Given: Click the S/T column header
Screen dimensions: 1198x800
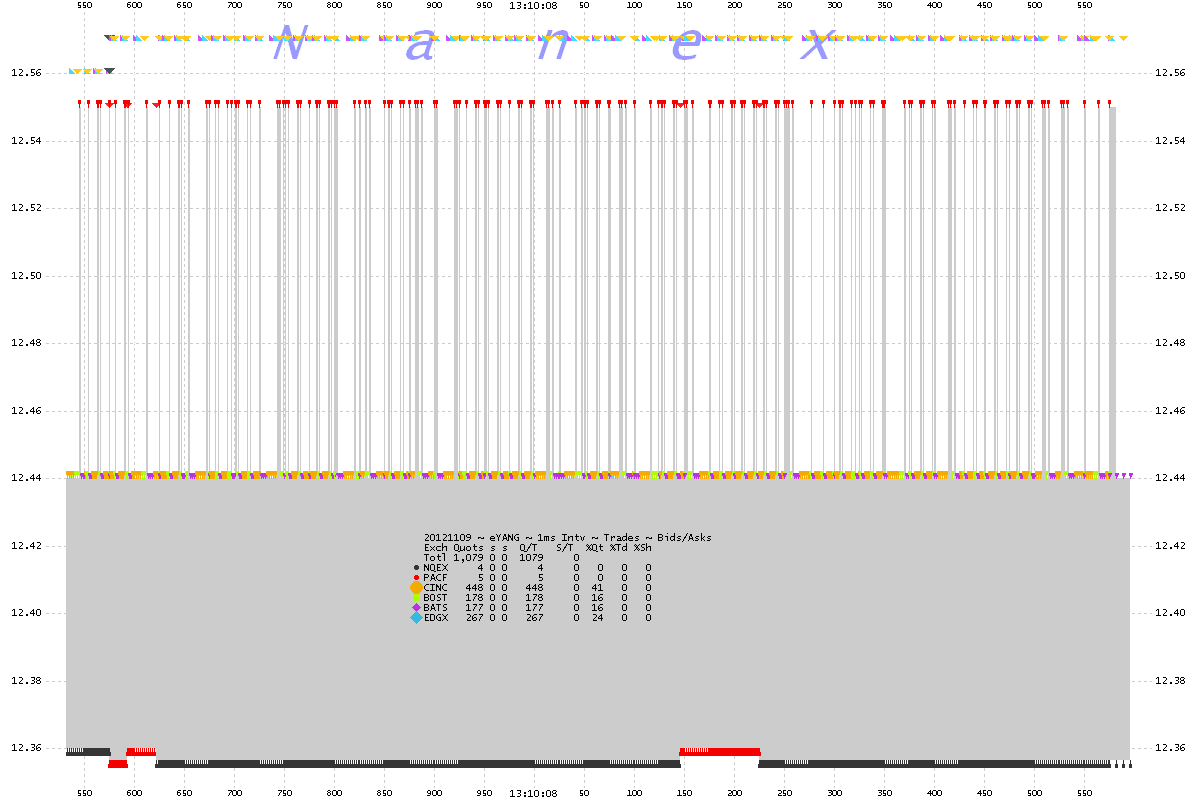Looking at the screenshot, I should point(565,548).
